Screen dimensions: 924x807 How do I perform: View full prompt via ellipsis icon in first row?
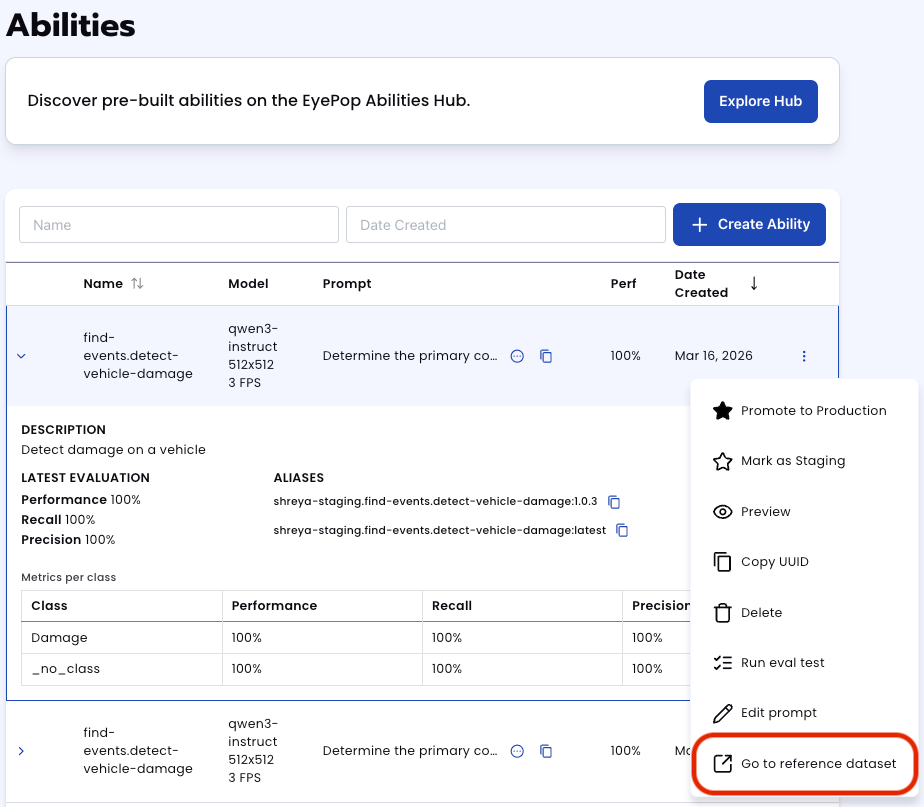[x=517, y=356]
